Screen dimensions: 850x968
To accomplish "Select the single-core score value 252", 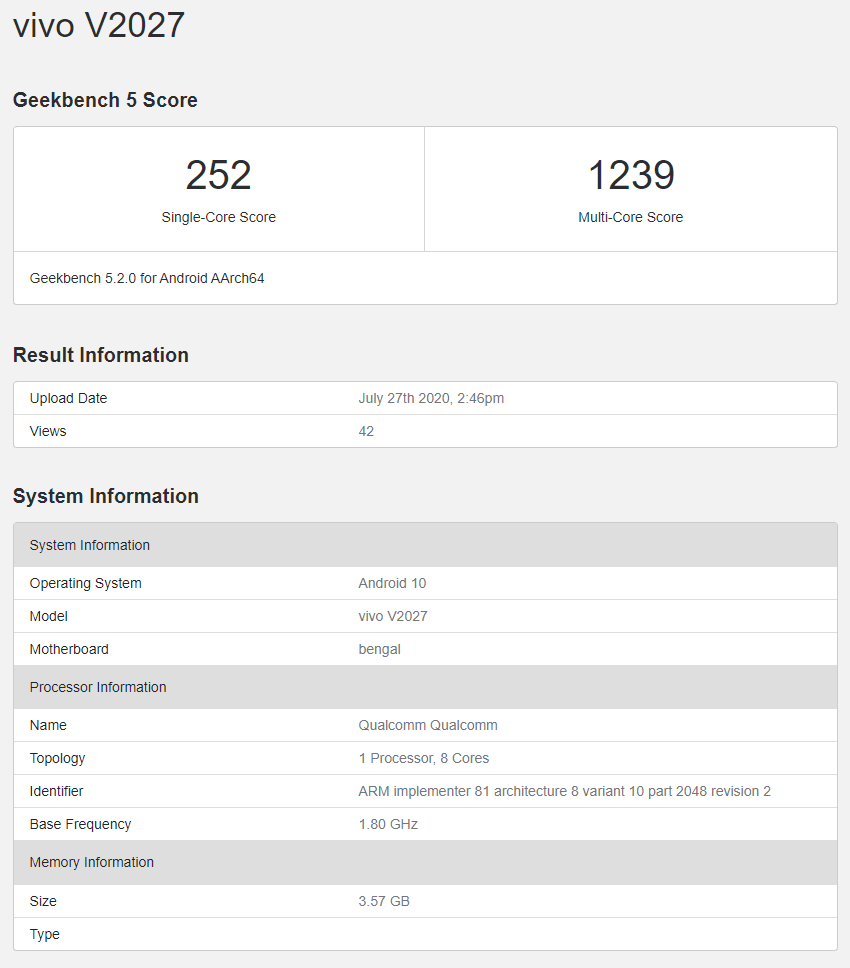I will (x=218, y=176).
